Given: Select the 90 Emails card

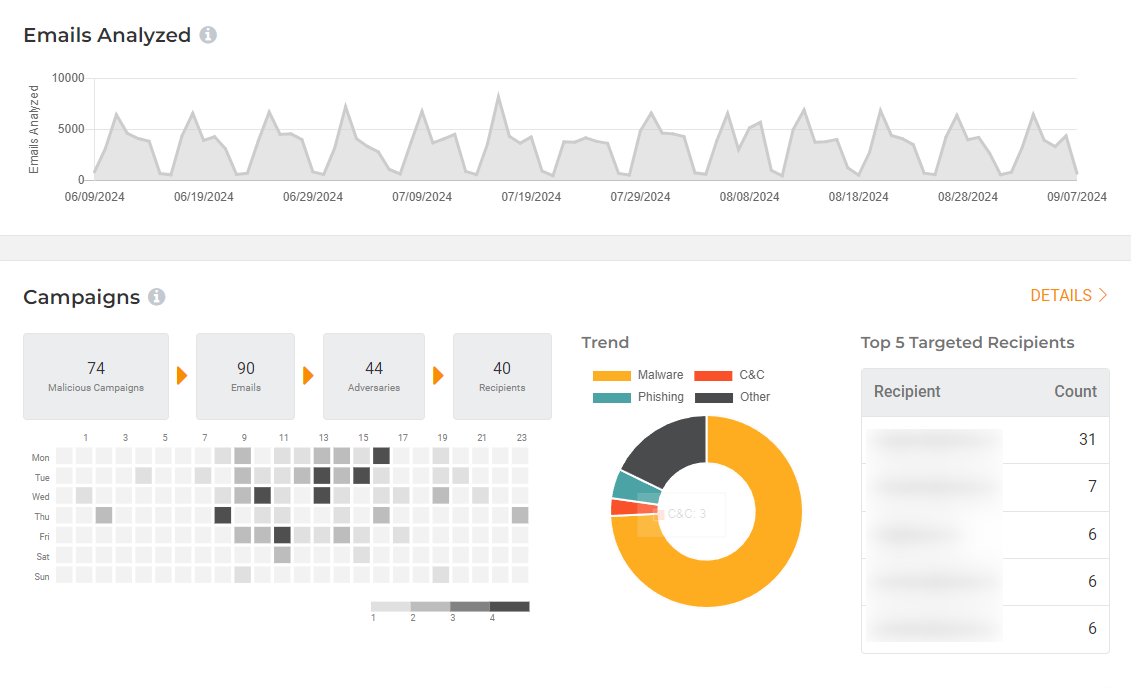Looking at the screenshot, I should click(245, 376).
